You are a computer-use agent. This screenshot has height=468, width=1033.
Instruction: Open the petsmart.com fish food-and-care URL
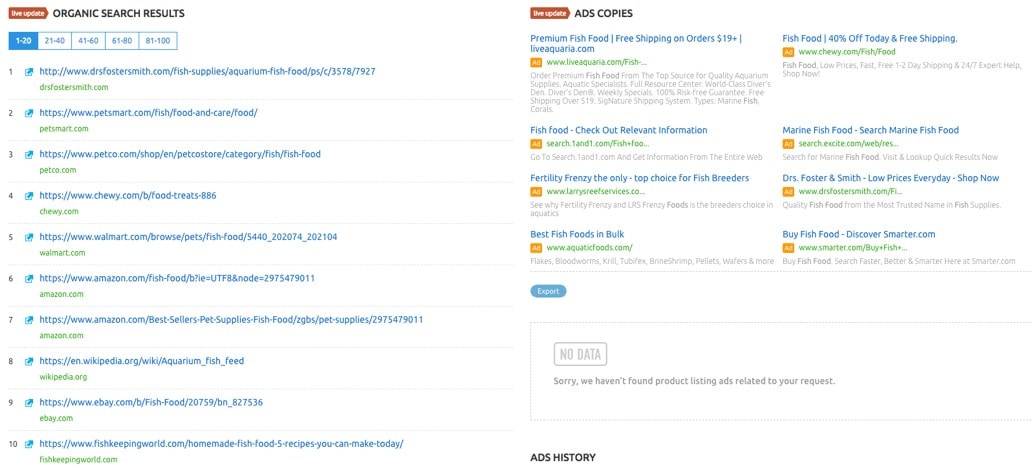(148, 113)
